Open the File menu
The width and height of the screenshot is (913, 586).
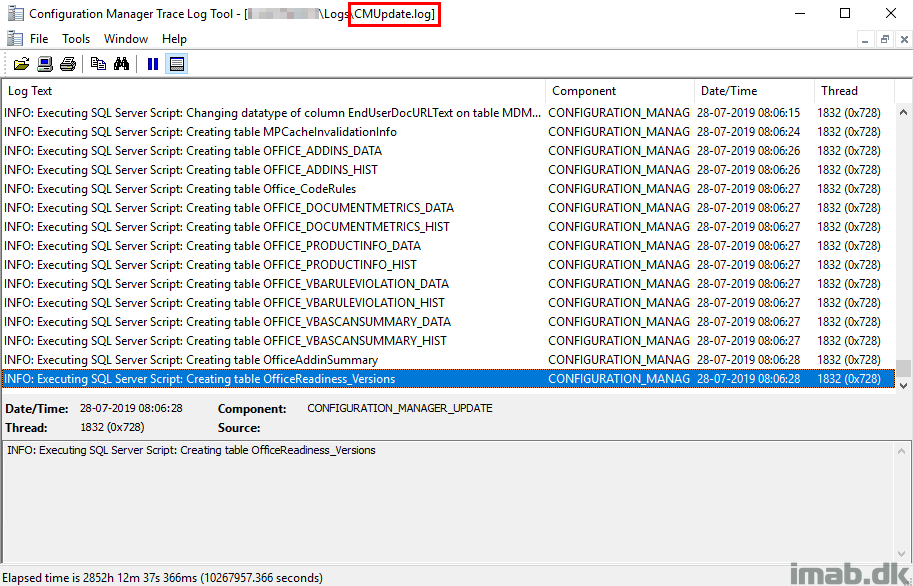[39, 39]
